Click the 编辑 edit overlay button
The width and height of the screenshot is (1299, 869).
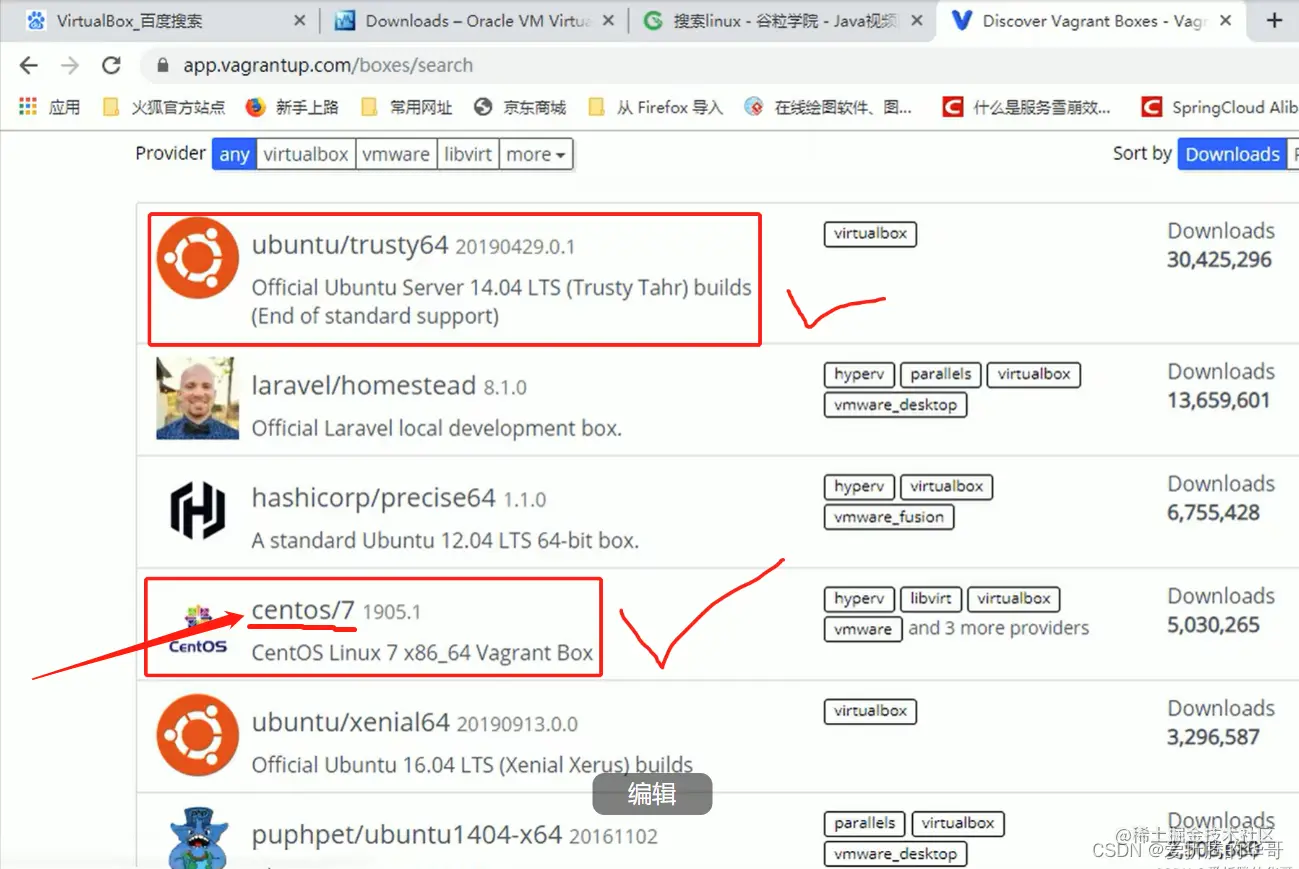click(x=652, y=794)
